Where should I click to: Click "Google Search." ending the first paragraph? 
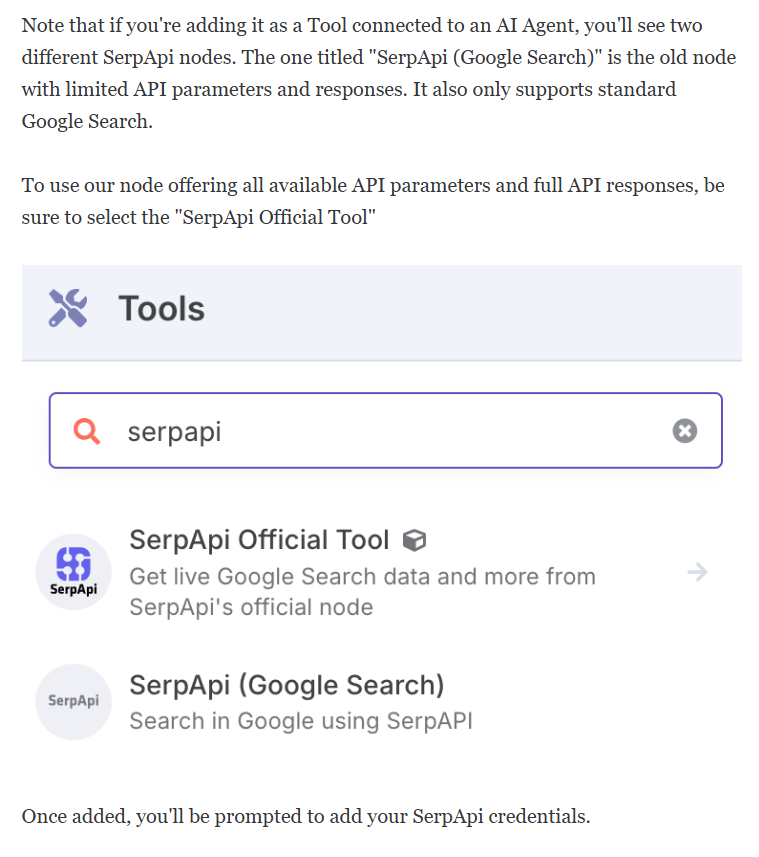tap(87, 121)
